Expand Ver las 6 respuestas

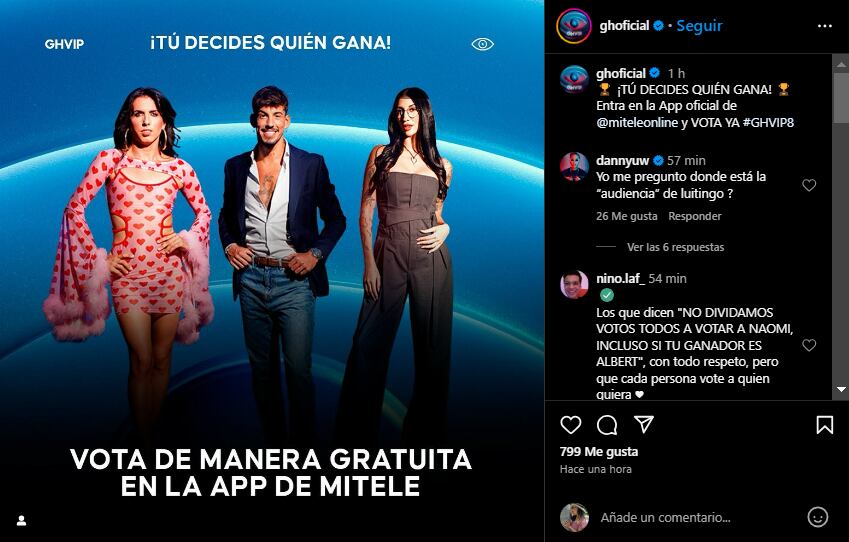[x=675, y=247]
